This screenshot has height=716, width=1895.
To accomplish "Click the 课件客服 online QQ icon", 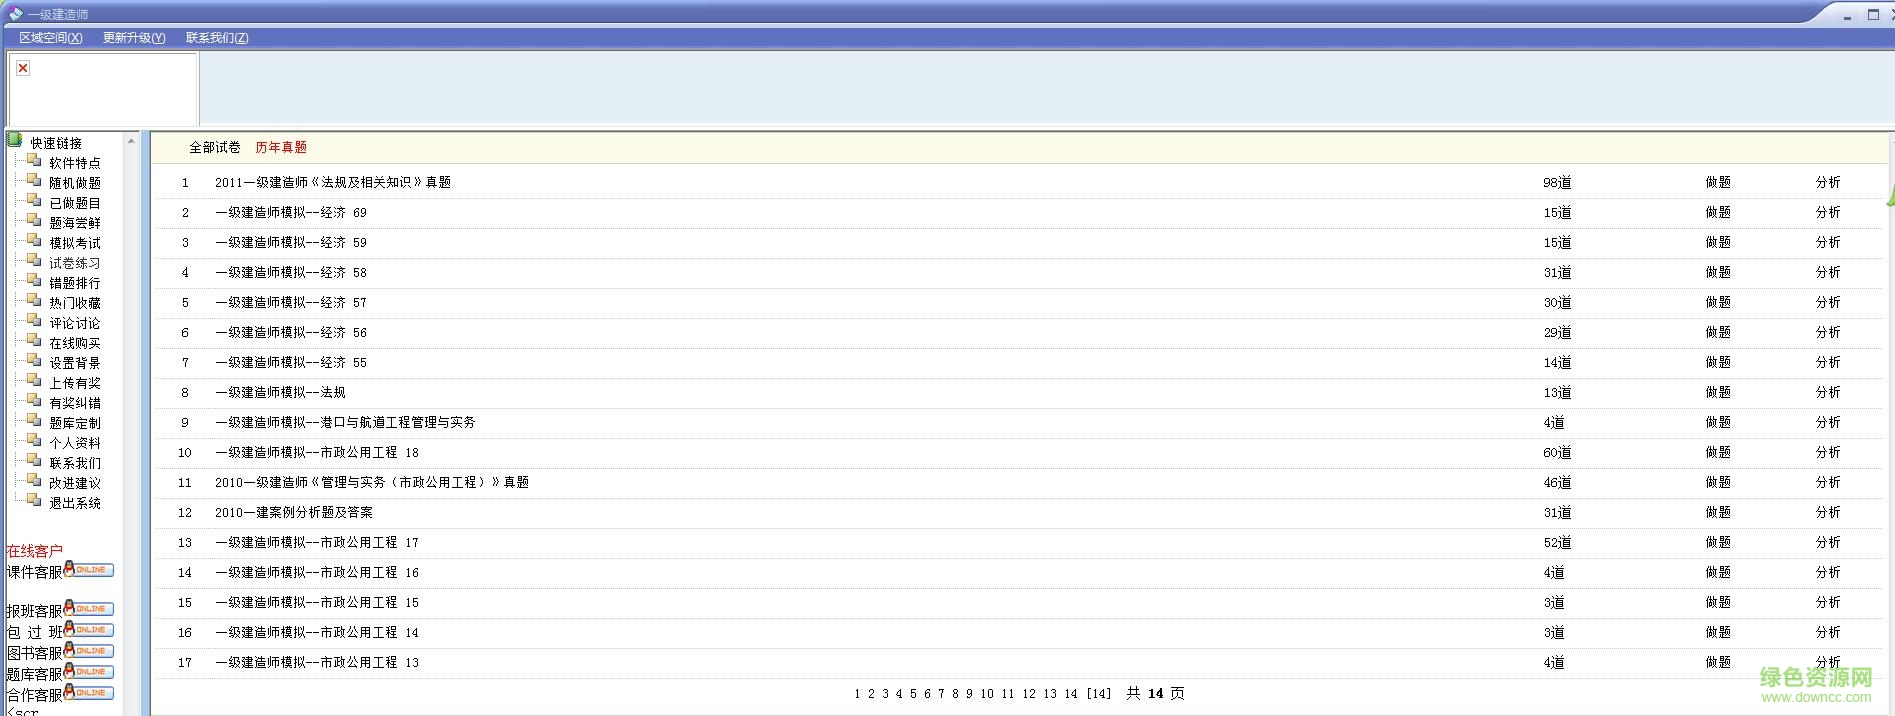I will [x=89, y=569].
